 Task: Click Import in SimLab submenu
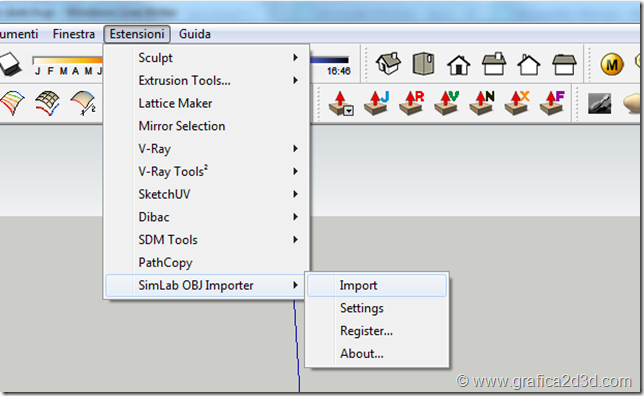377,285
